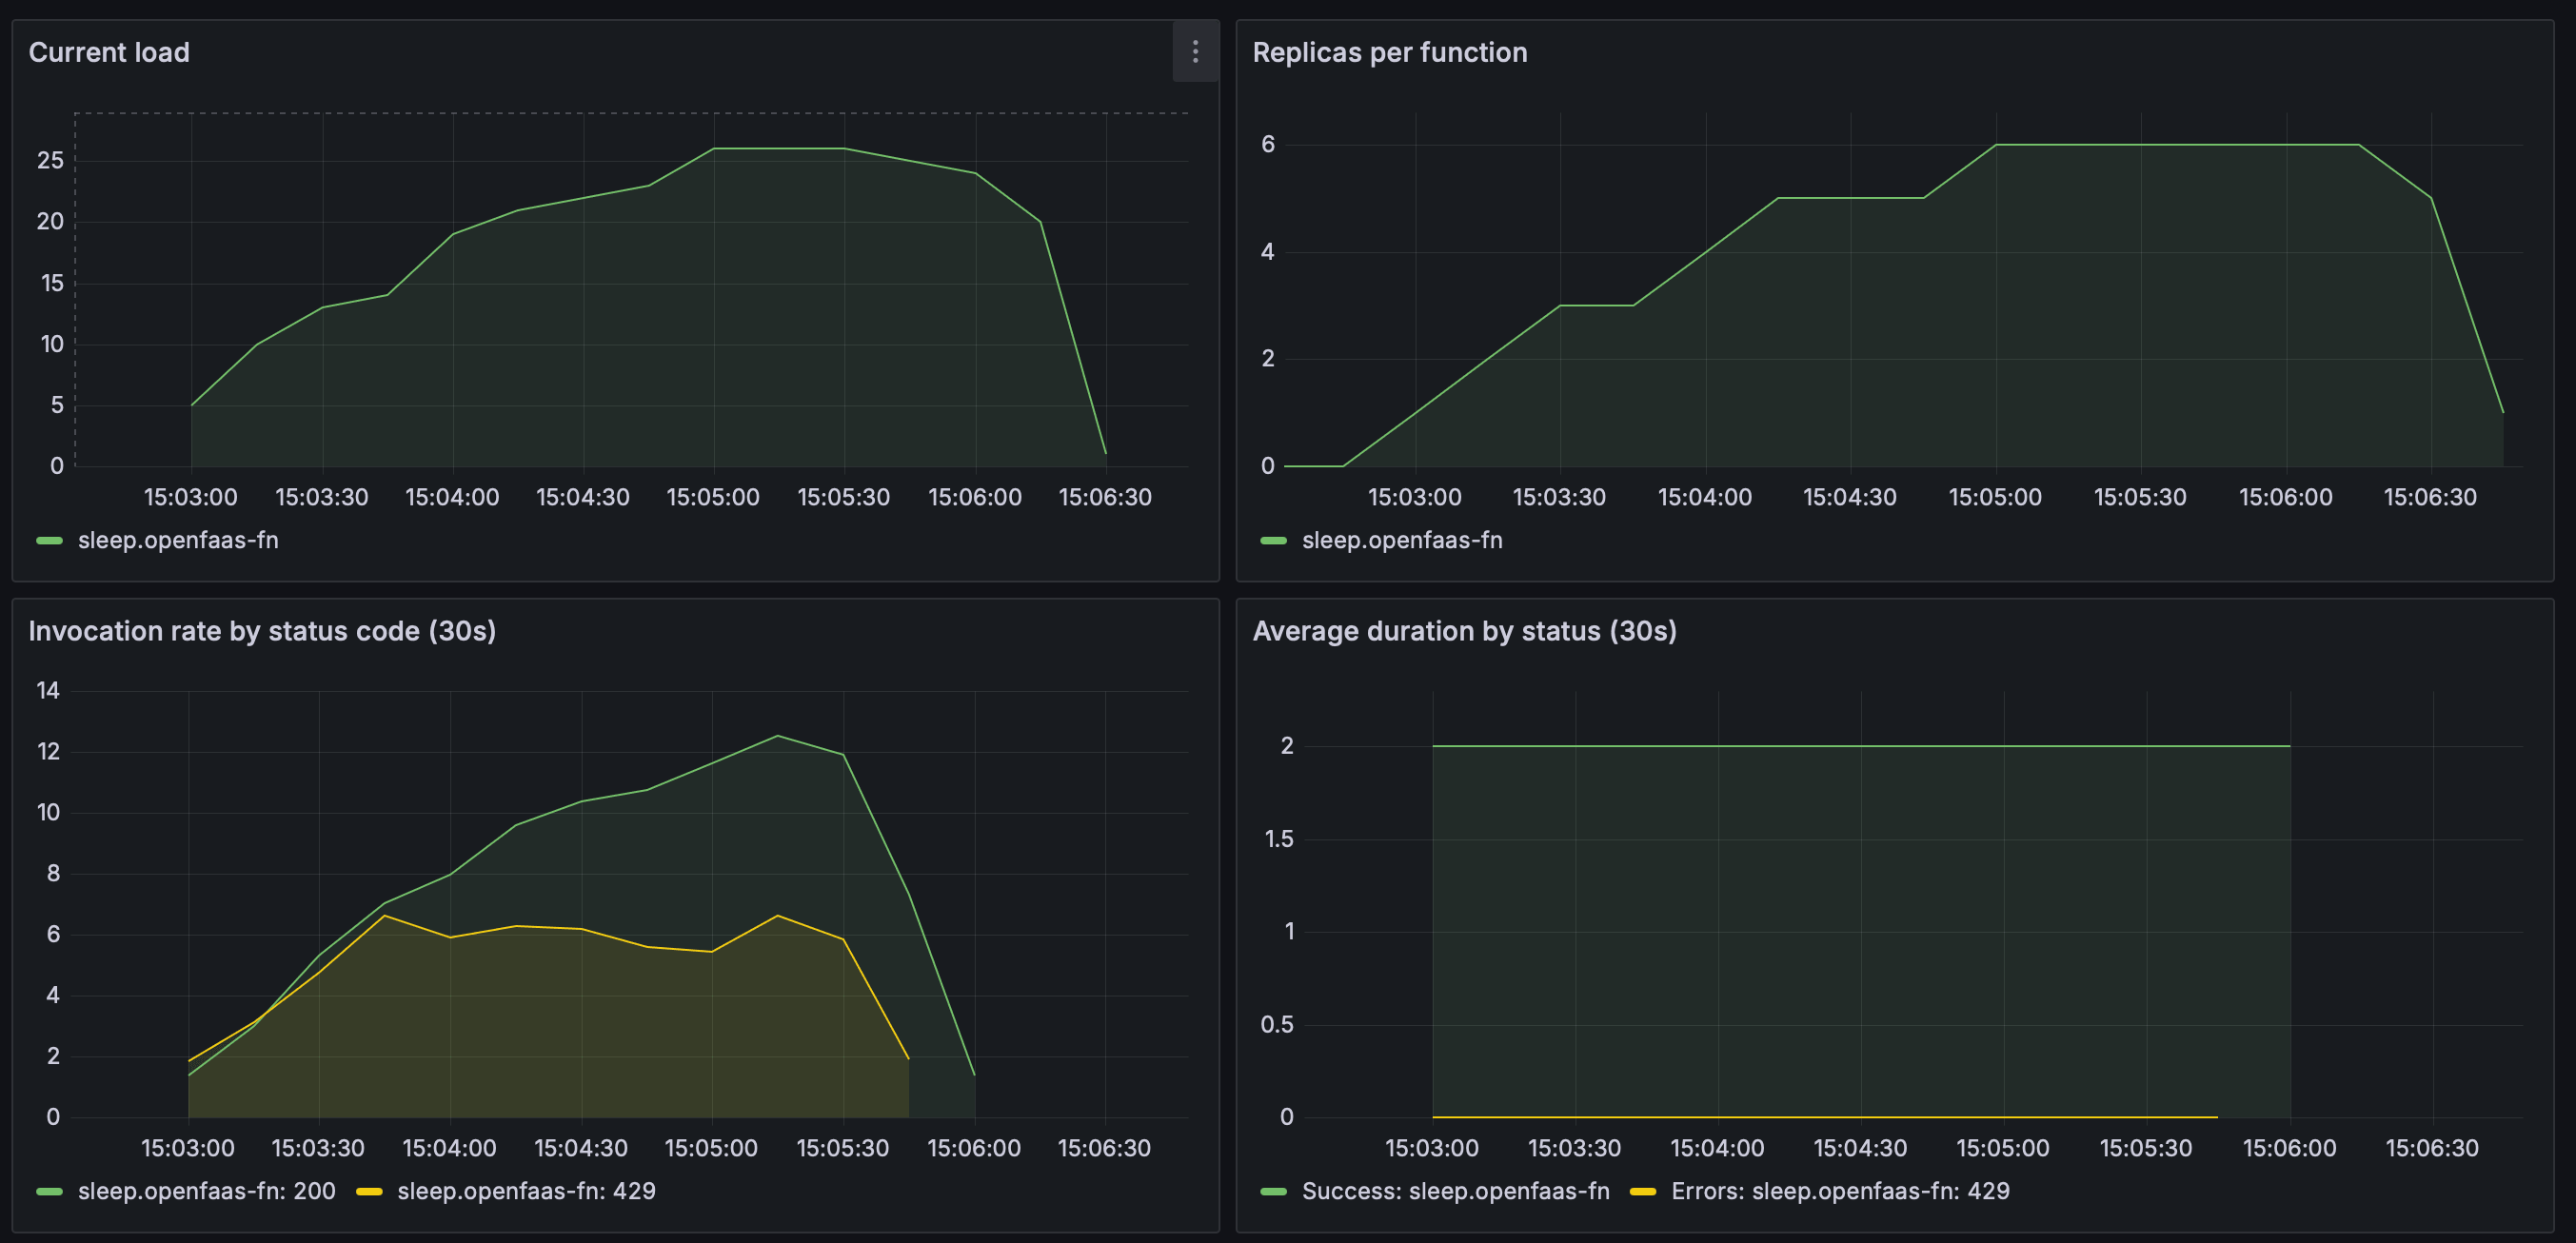Viewport: 2576px width, 1243px height.
Task: Hide the sleep.openfaas-fn series in Current load legend
Action: pyautogui.click(x=180, y=540)
